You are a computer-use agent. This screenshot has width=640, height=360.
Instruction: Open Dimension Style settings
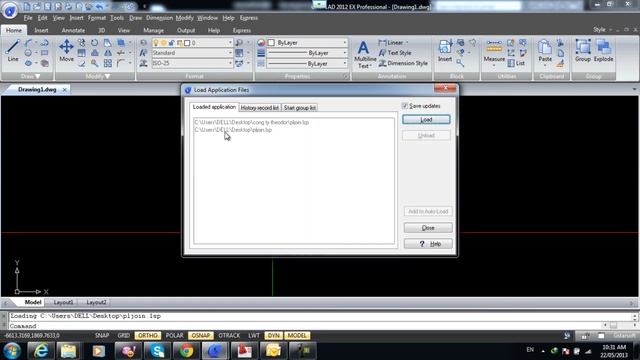(x=404, y=63)
